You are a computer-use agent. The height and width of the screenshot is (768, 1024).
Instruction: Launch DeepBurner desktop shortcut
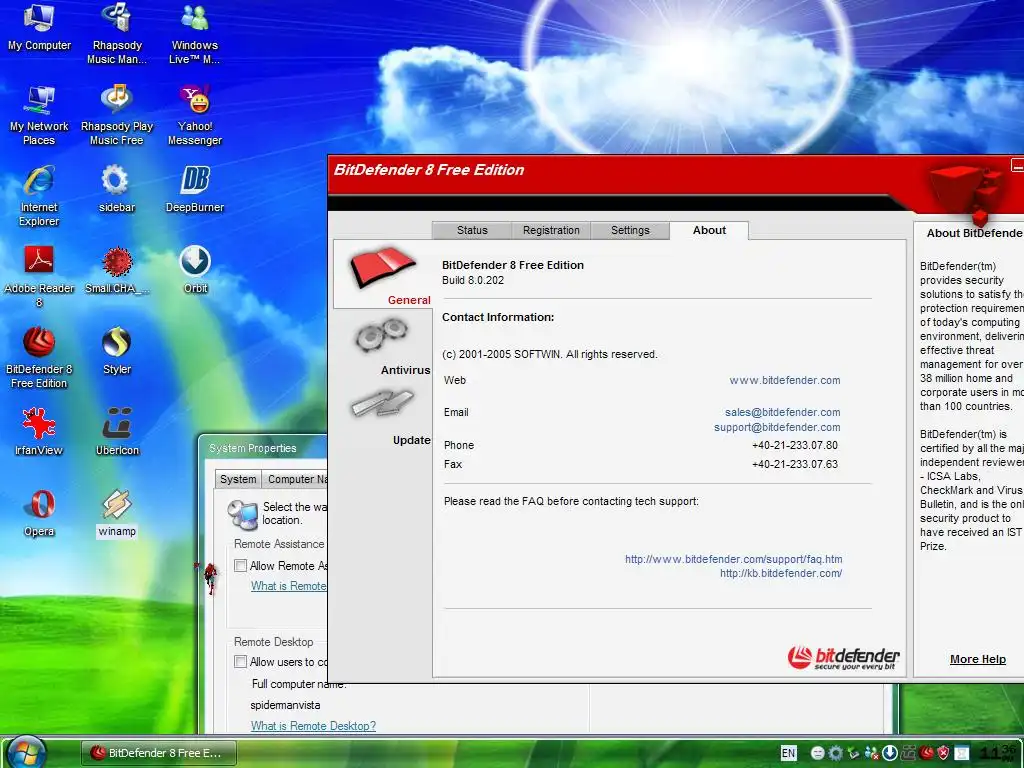tap(195, 189)
